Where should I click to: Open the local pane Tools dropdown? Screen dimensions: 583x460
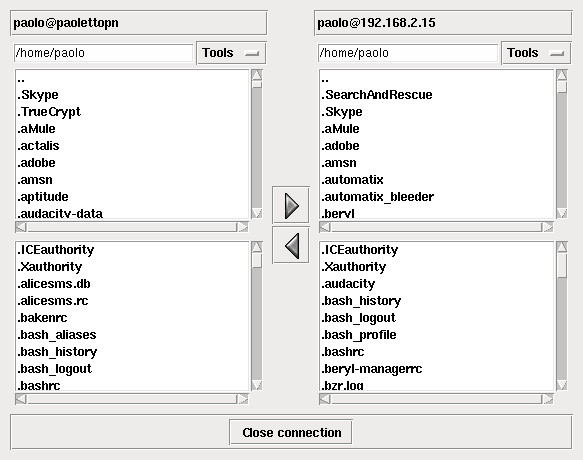[231, 53]
